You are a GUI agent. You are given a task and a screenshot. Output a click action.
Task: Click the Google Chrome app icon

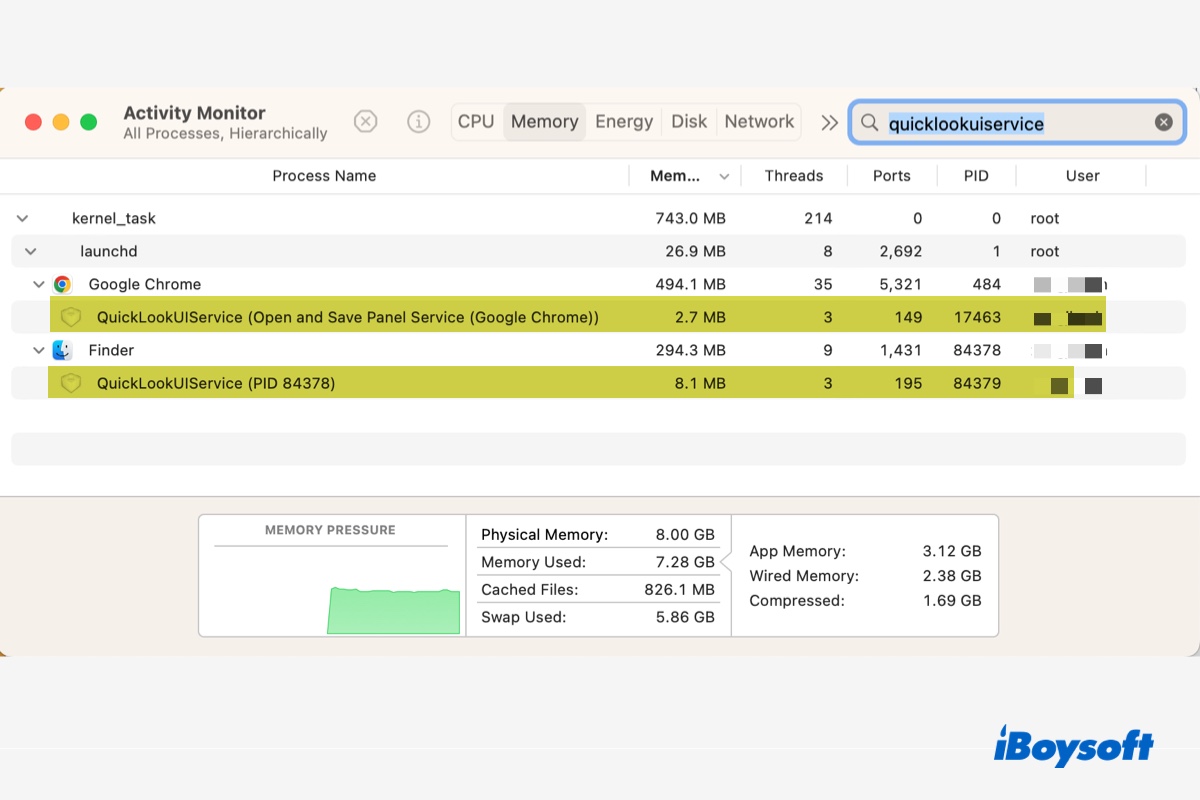click(63, 284)
